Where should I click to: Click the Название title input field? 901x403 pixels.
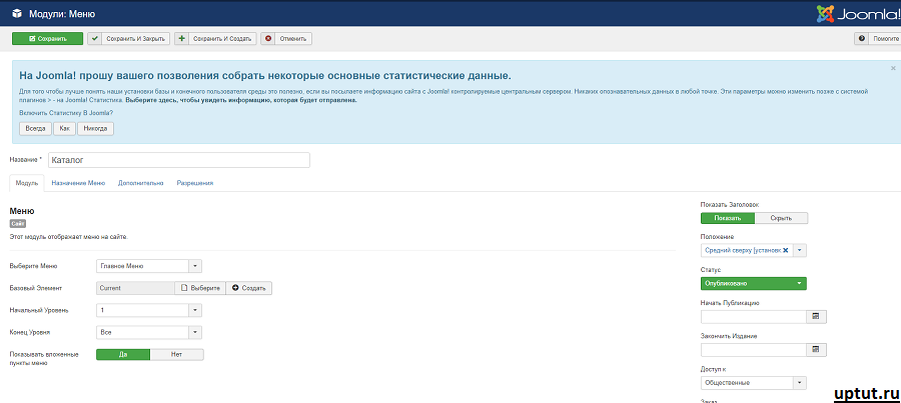(179, 160)
